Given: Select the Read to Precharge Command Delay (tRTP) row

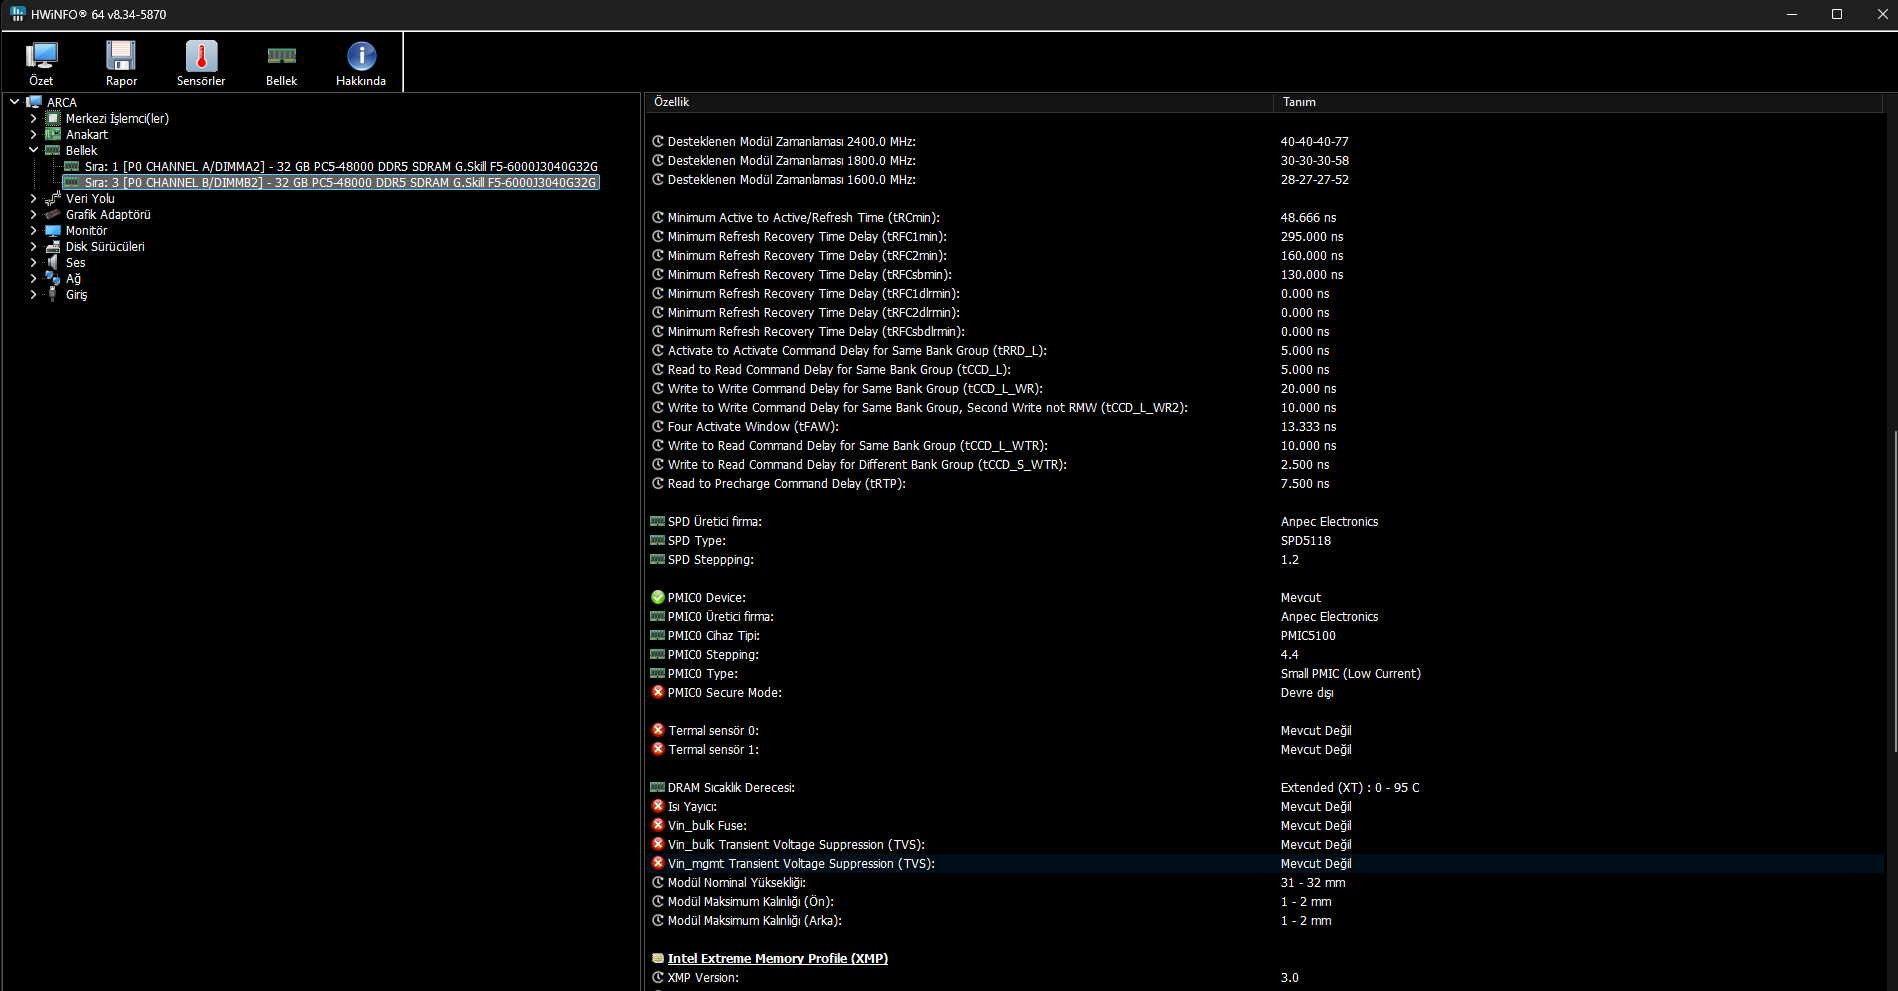Looking at the screenshot, I should 1265,483.
